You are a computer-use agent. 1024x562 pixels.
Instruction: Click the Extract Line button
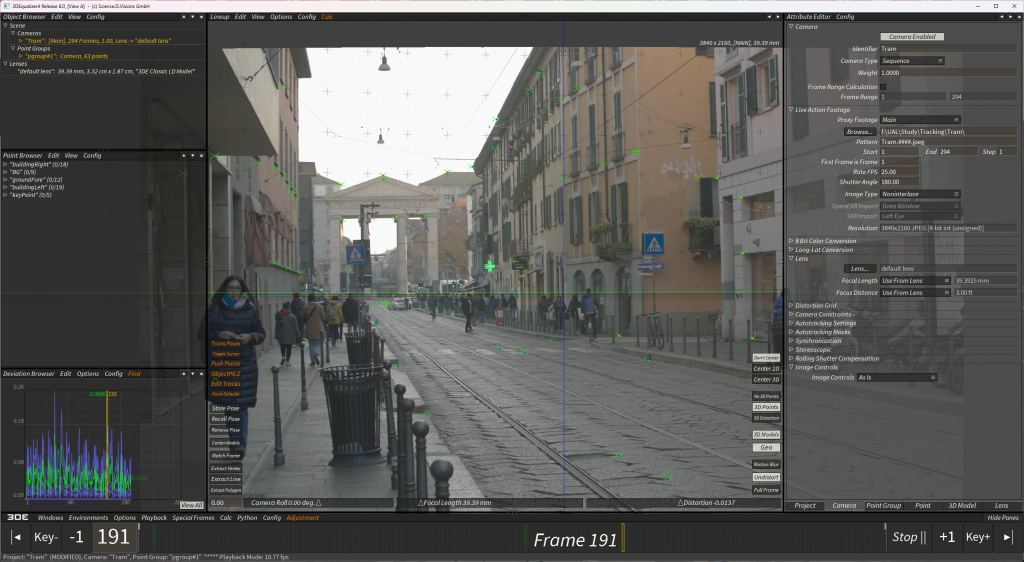click(x=226, y=478)
